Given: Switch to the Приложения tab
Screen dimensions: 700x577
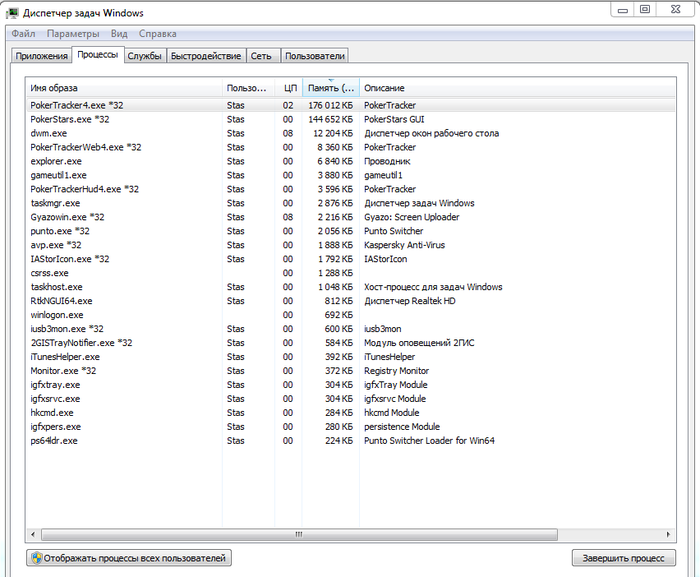Looking at the screenshot, I should [x=41, y=56].
